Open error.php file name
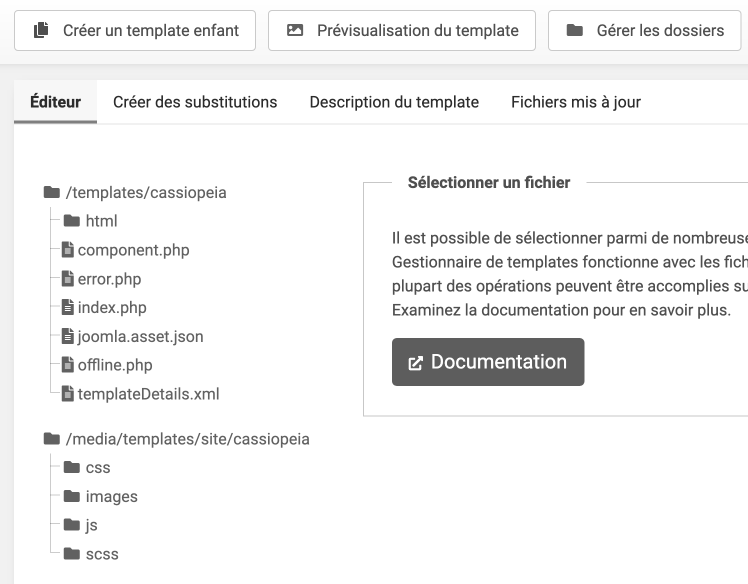Viewport: 748px width, 584px height. click(x=109, y=279)
